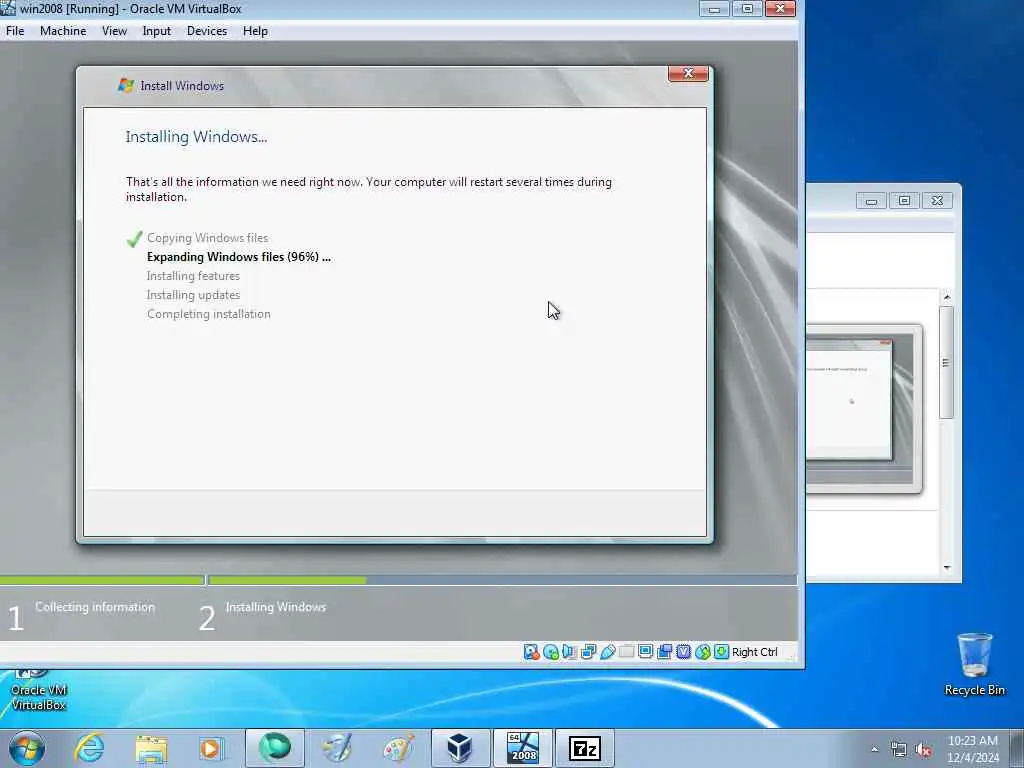The width and height of the screenshot is (1024, 768).
Task: Click the USB devices indicator icon
Action: pyautogui.click(x=607, y=652)
